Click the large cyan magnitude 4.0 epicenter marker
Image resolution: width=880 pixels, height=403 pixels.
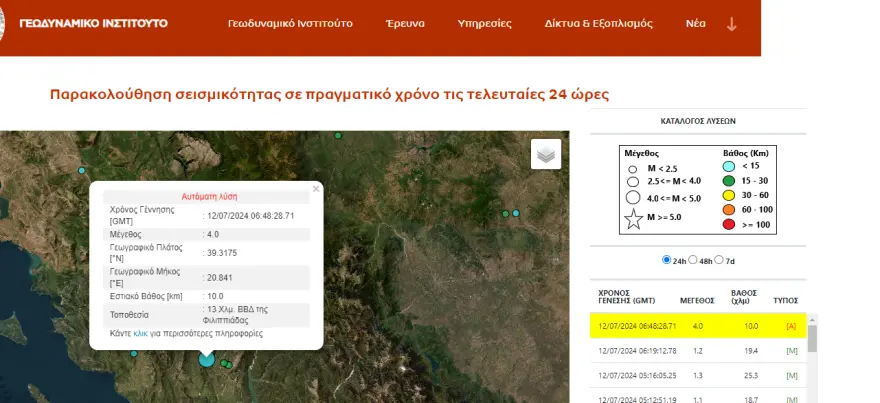[x=207, y=359]
